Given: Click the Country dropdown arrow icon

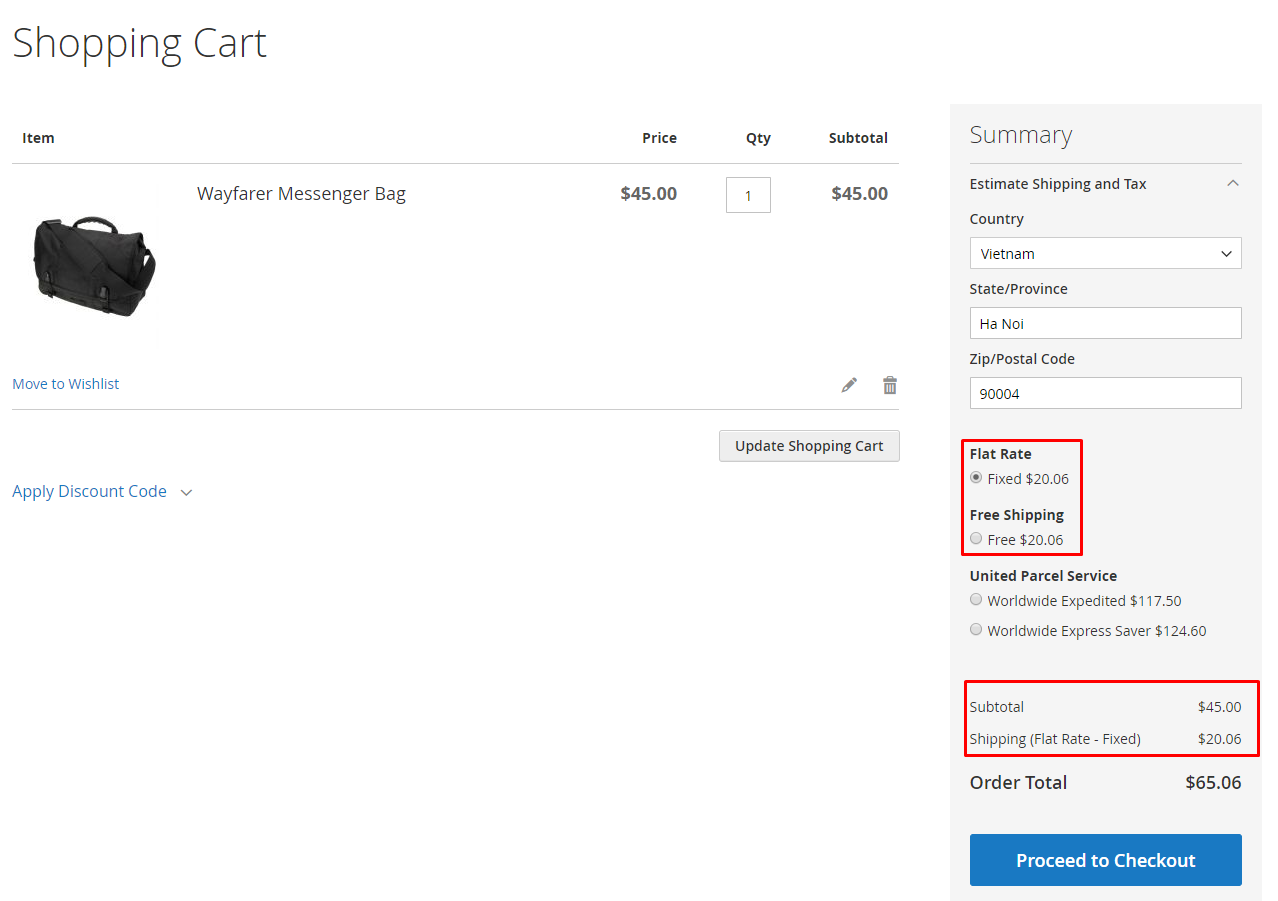Looking at the screenshot, I should (x=1226, y=254).
